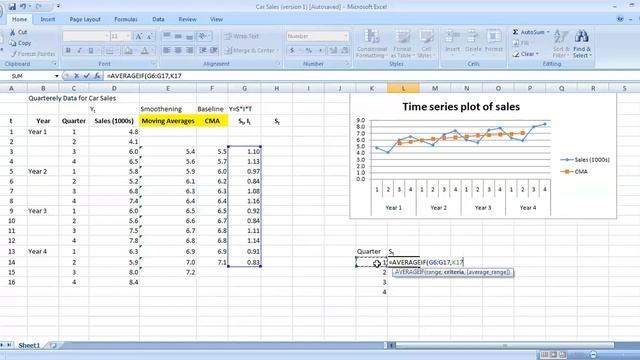Click the Insert Worksheet icon beside Sheet1

click(53, 345)
